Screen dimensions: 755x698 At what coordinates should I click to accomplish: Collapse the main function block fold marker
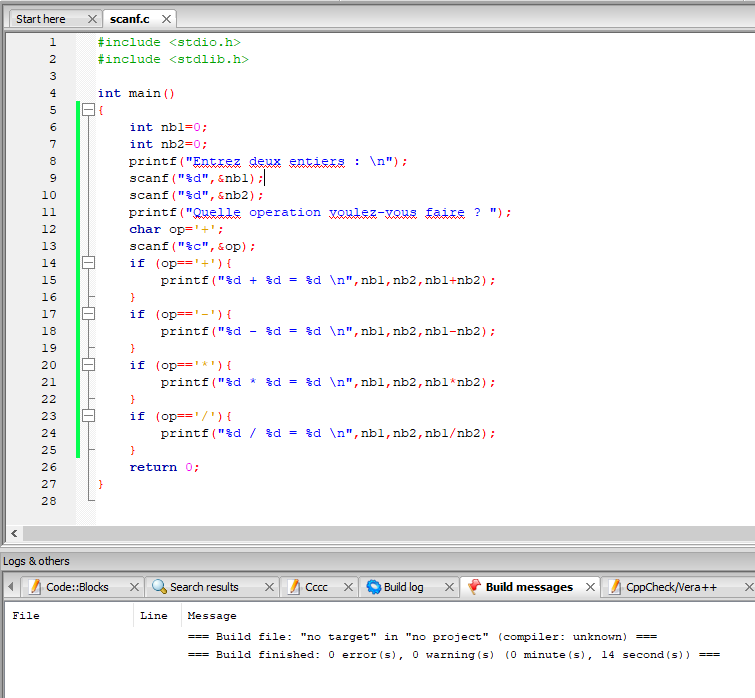point(88,110)
